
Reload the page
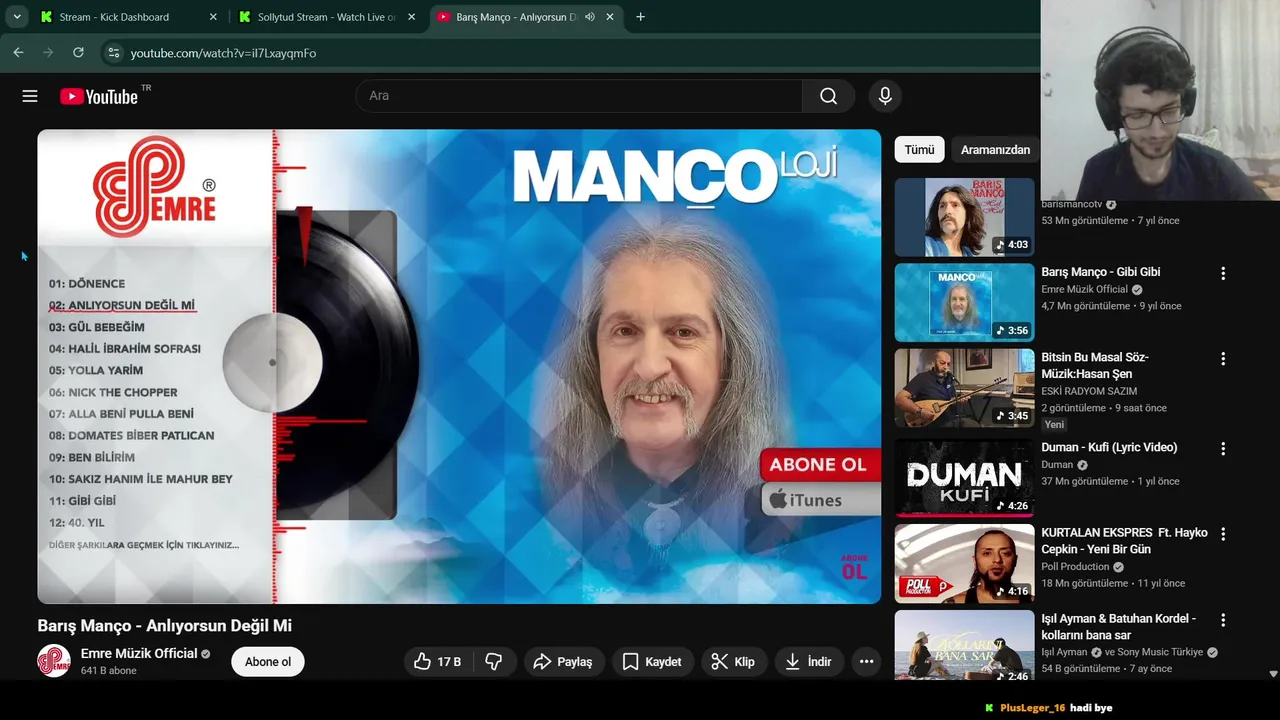78,52
